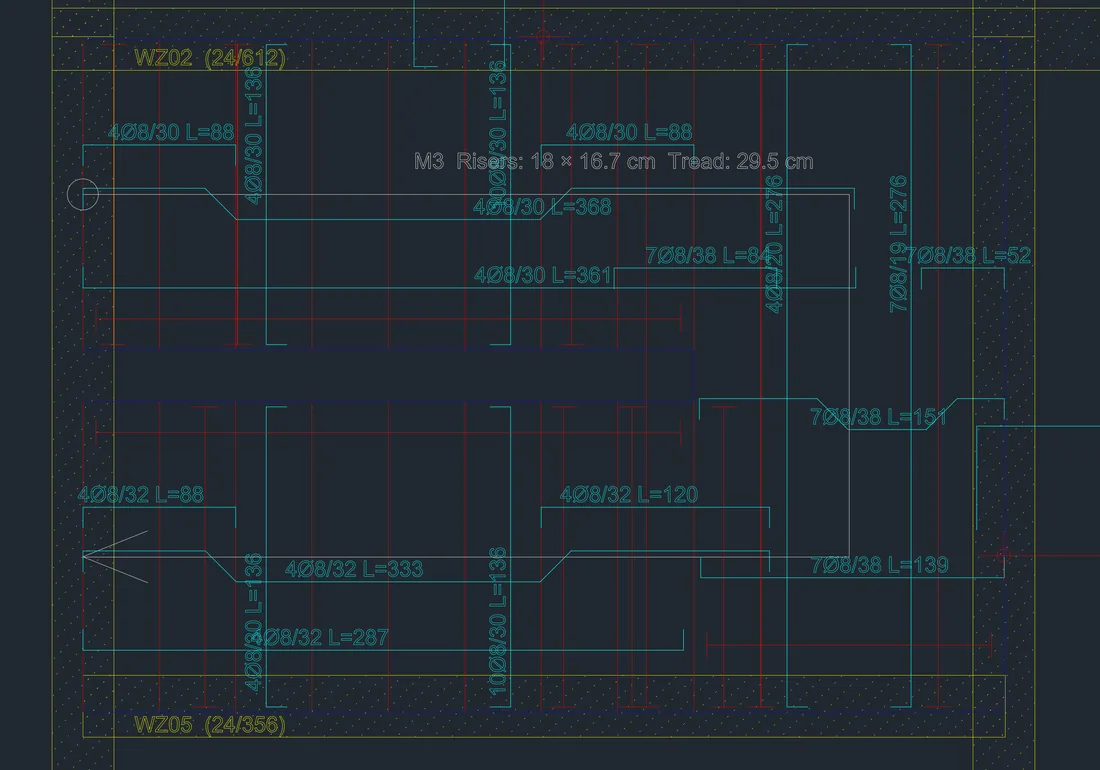Click the M3 Risers and Tread annotation

tap(614, 161)
